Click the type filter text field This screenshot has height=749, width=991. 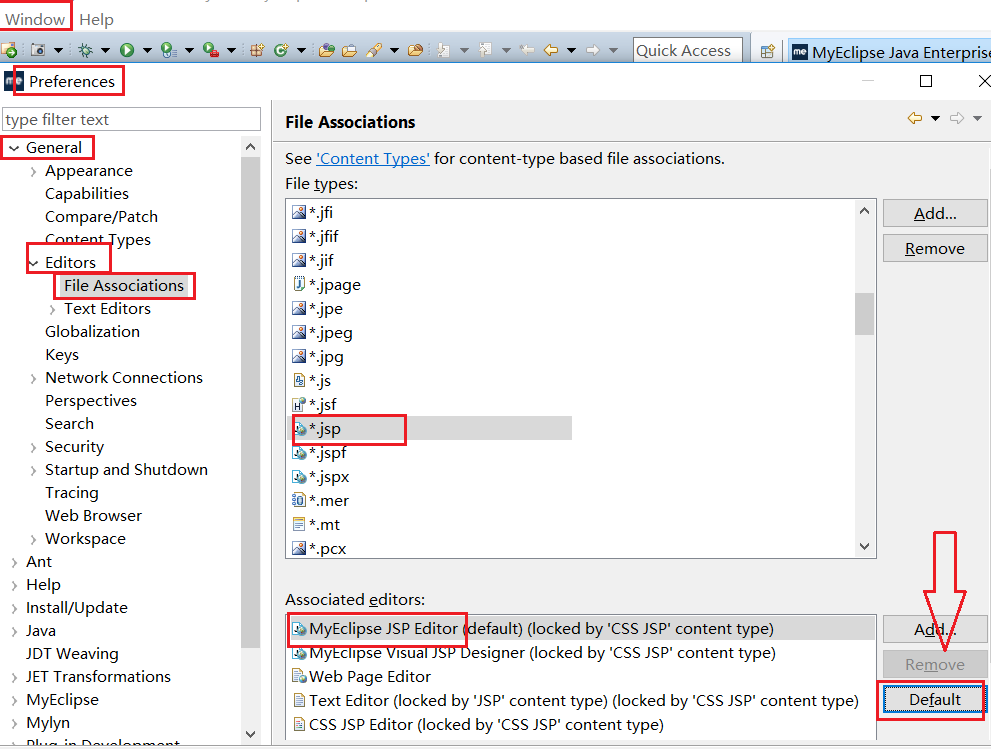pos(131,119)
